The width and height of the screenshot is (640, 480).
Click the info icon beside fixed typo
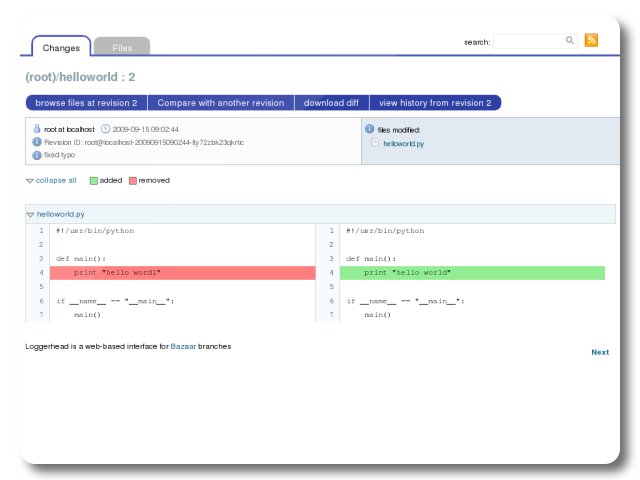pyautogui.click(x=37, y=155)
